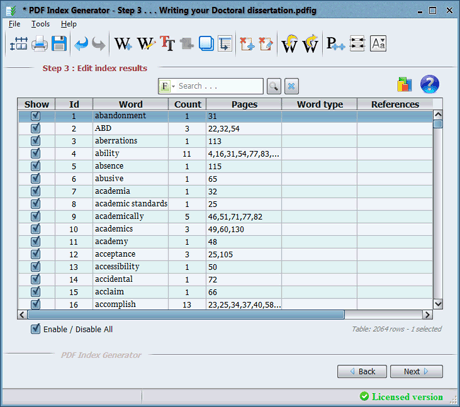Click the rows with arrows merge icon
This screenshot has height=407, width=460.
[357, 44]
